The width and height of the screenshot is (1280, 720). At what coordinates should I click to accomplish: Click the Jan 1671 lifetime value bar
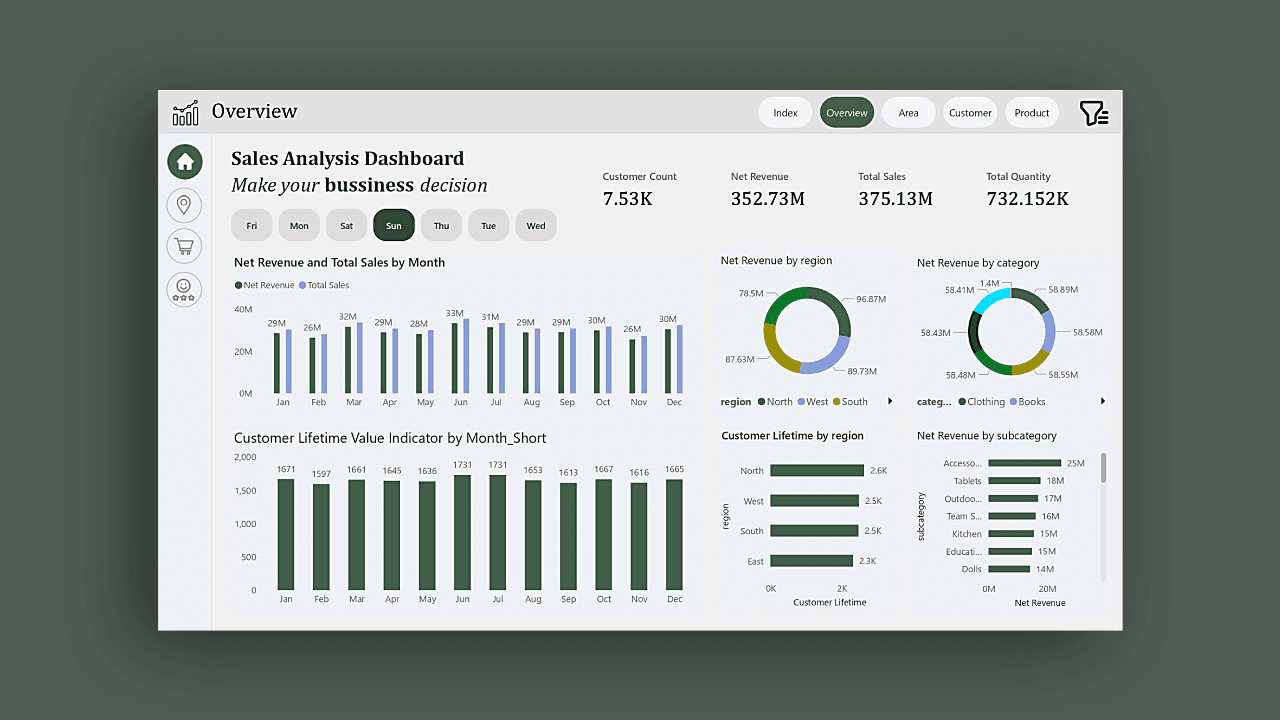tap(286, 534)
